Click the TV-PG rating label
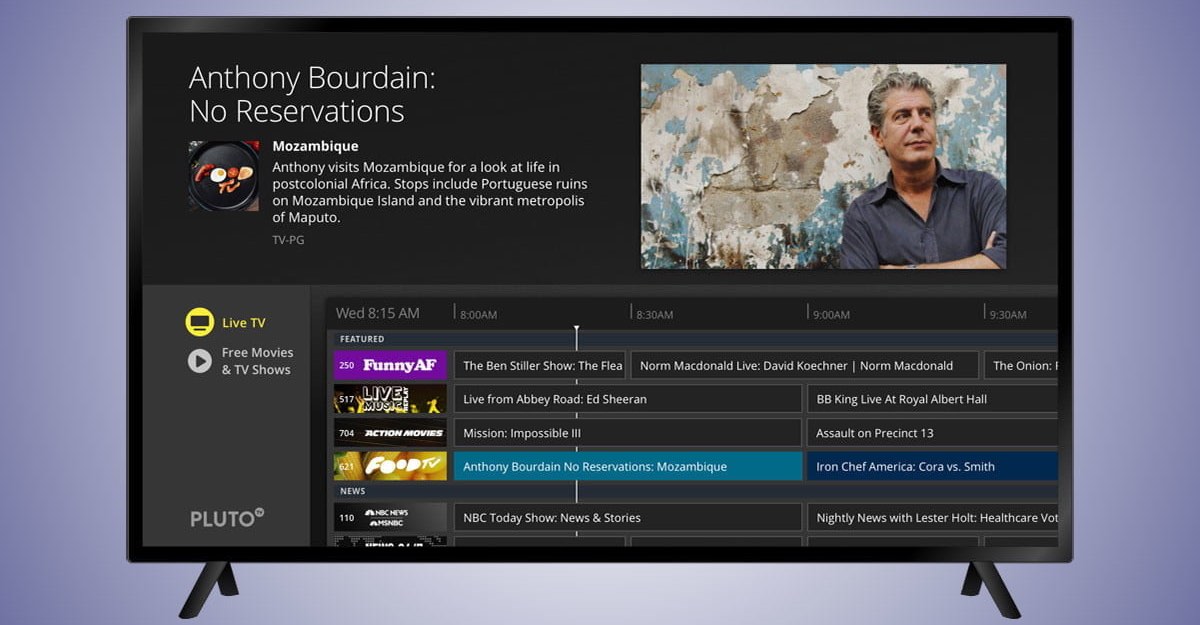Screen dimensions: 1200x625 (288, 240)
